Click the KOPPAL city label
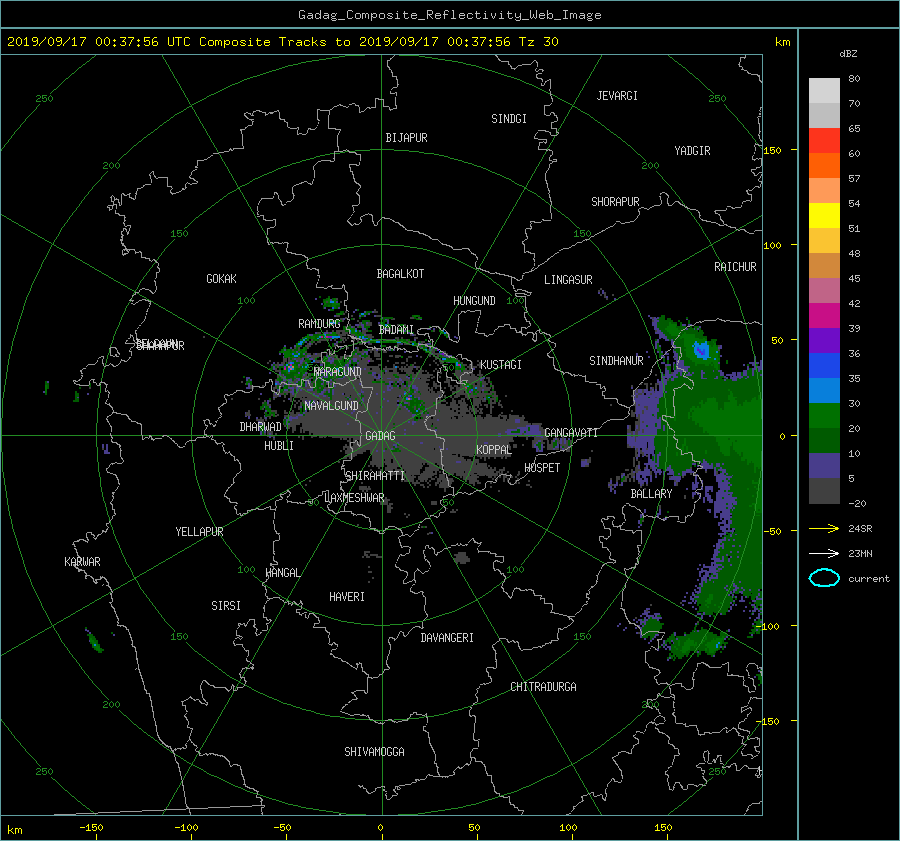This screenshot has width=900, height=841. [494, 449]
